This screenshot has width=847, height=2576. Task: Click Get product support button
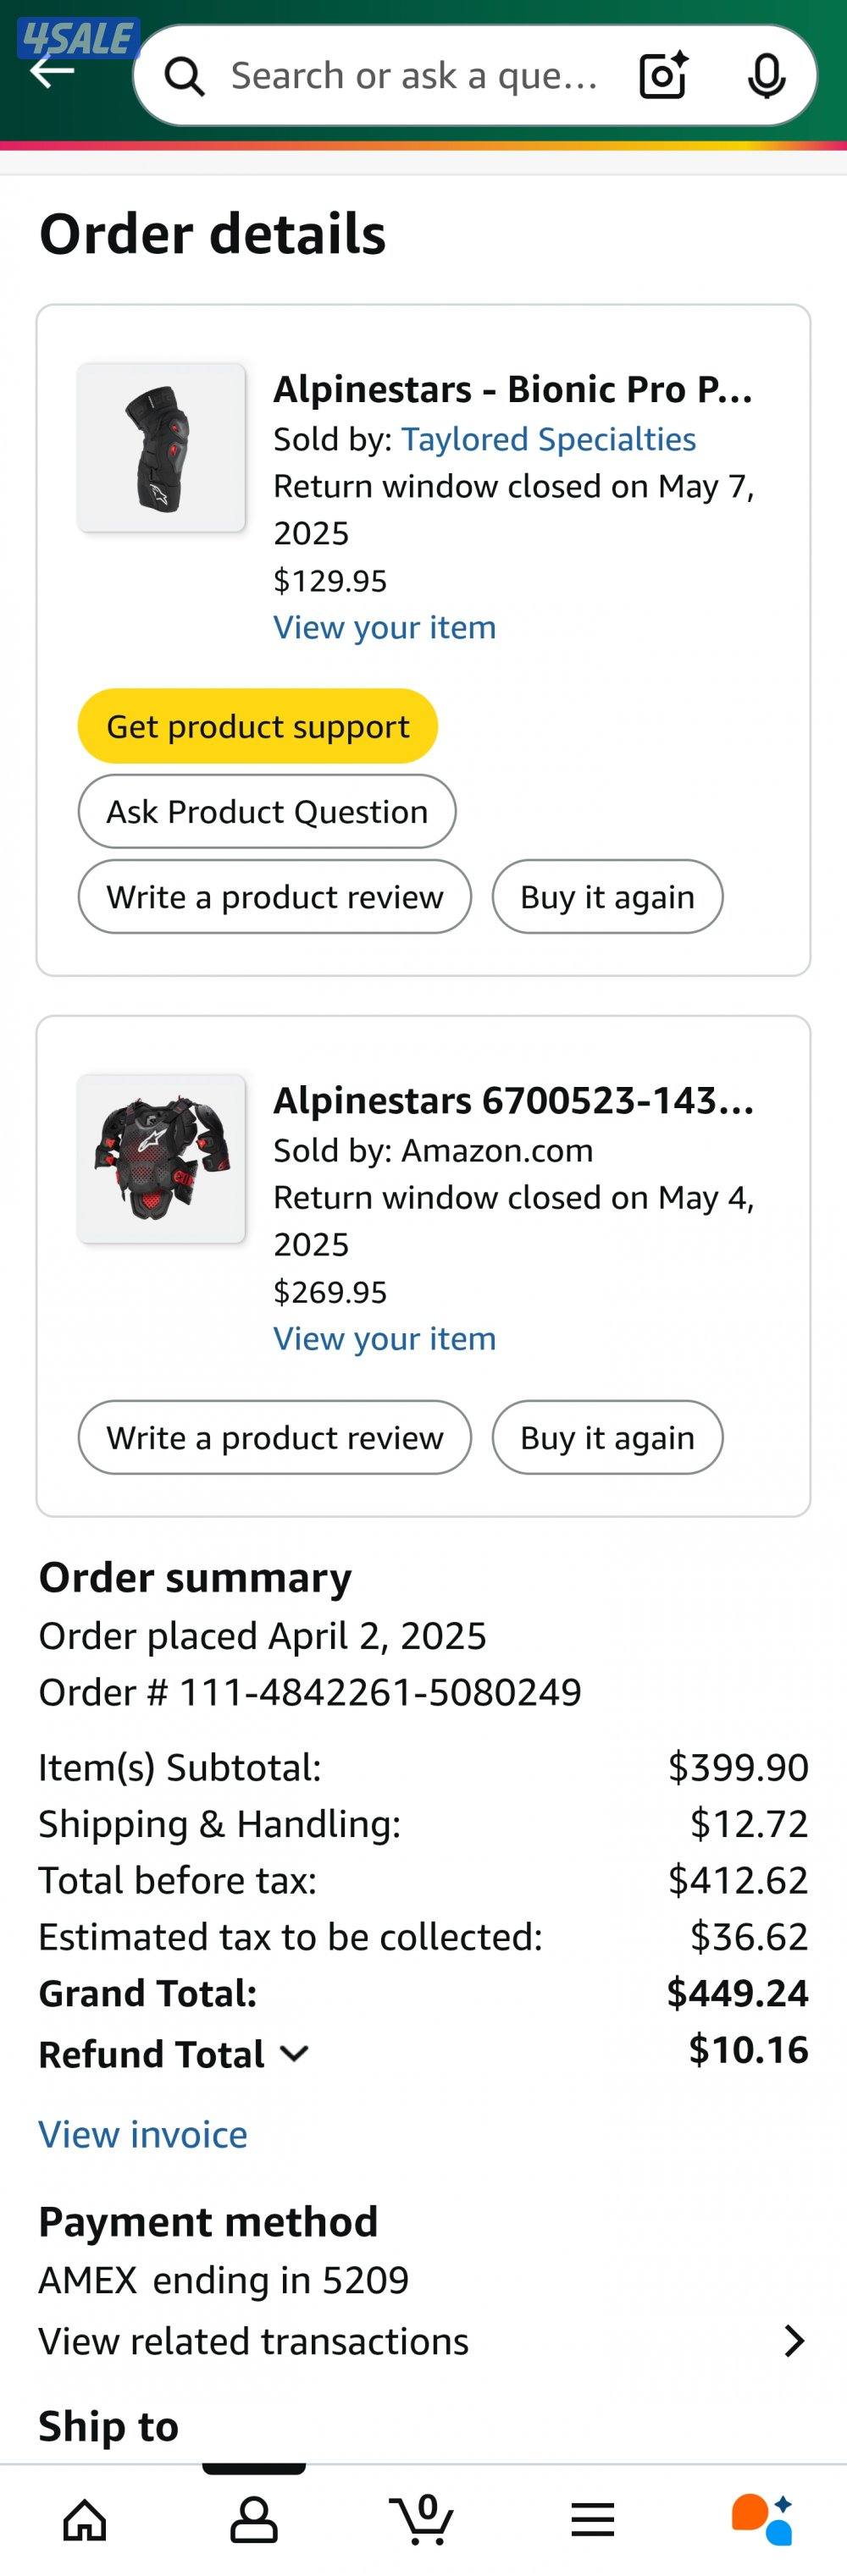(x=257, y=726)
